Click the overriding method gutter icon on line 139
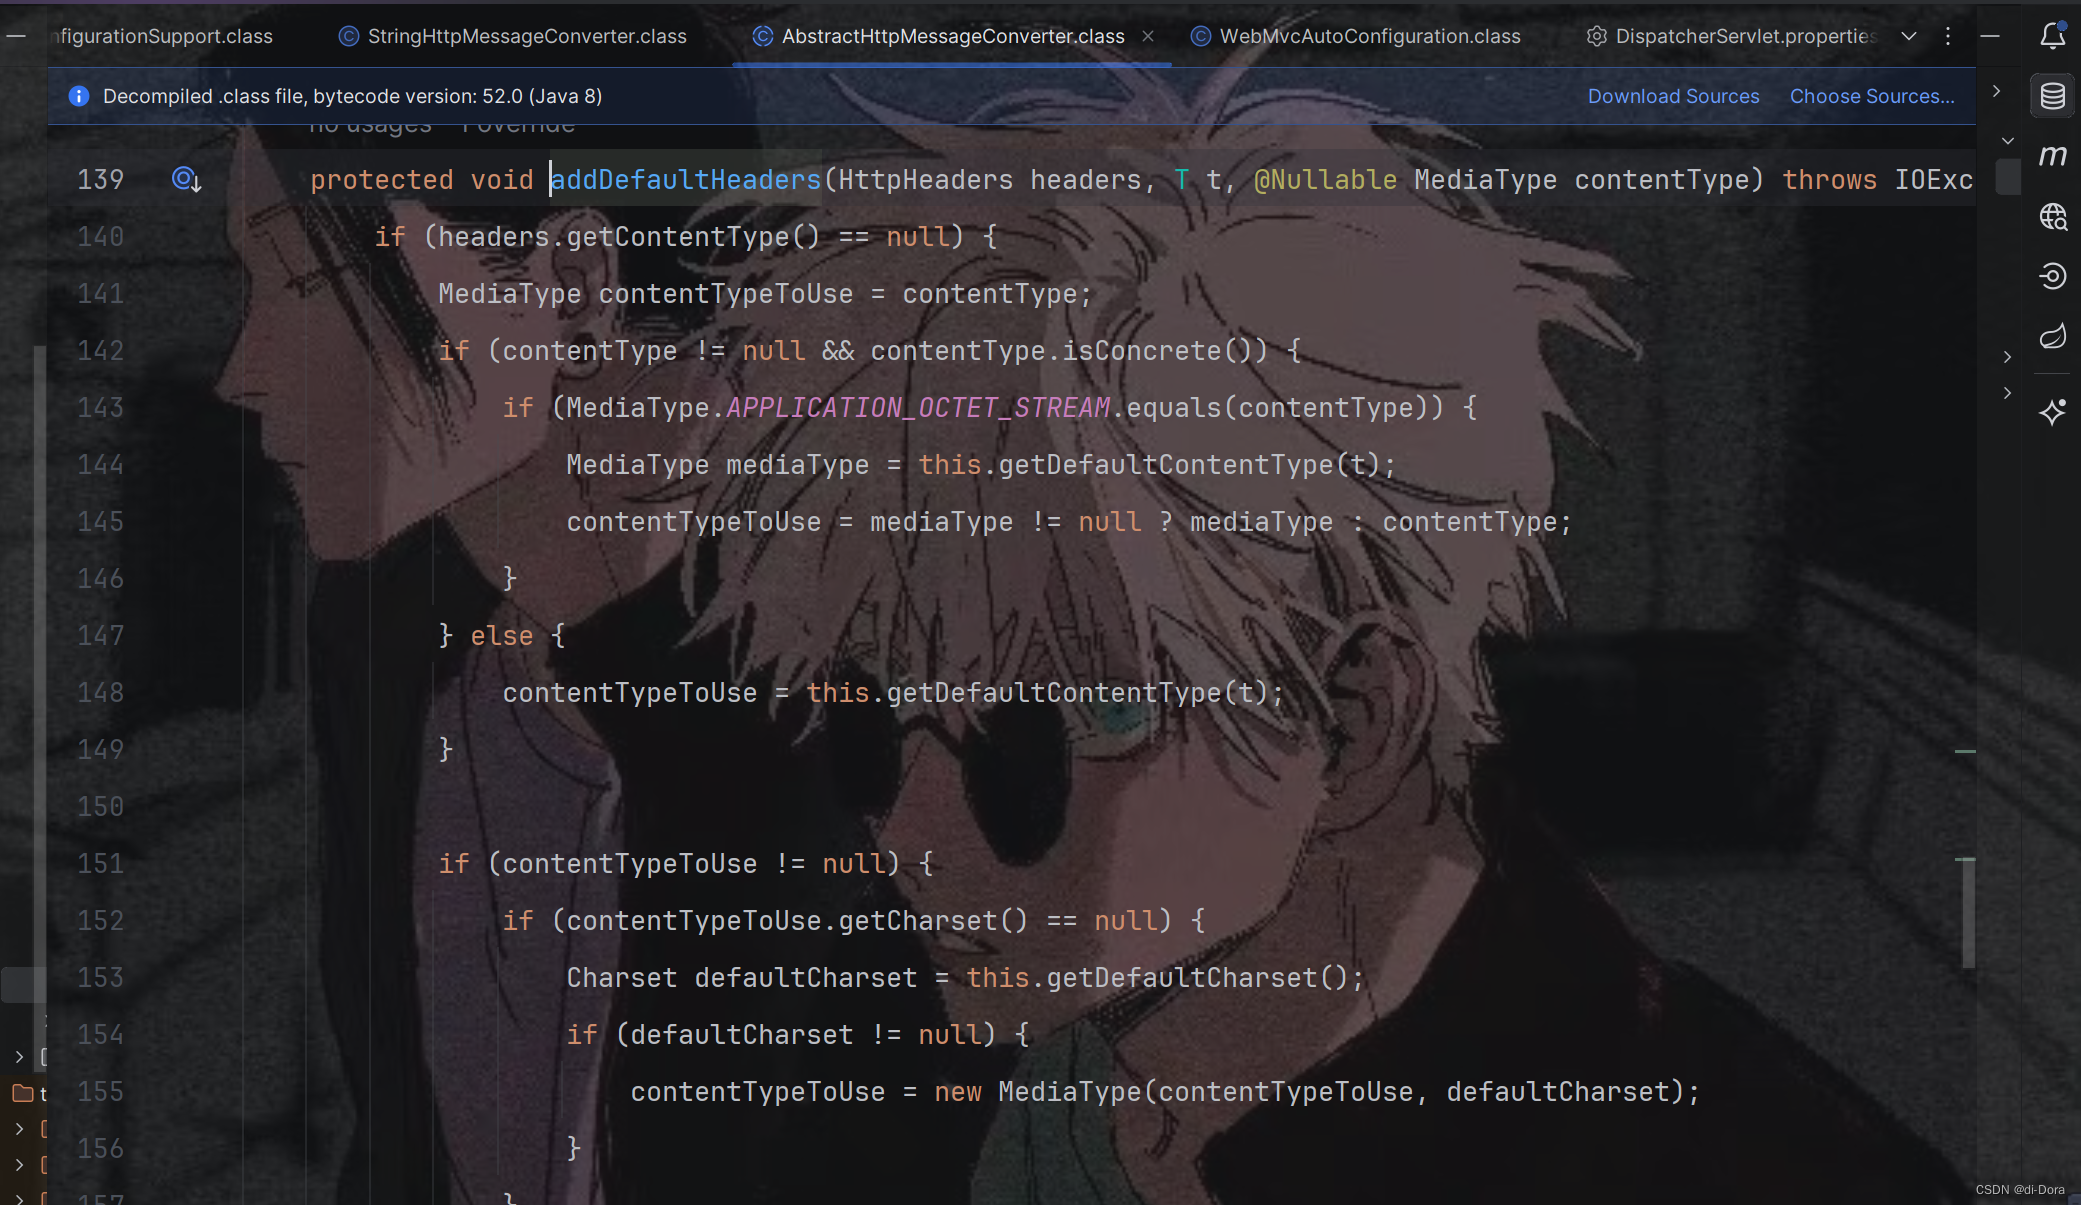This screenshot has width=2081, height=1205. pos(187,180)
